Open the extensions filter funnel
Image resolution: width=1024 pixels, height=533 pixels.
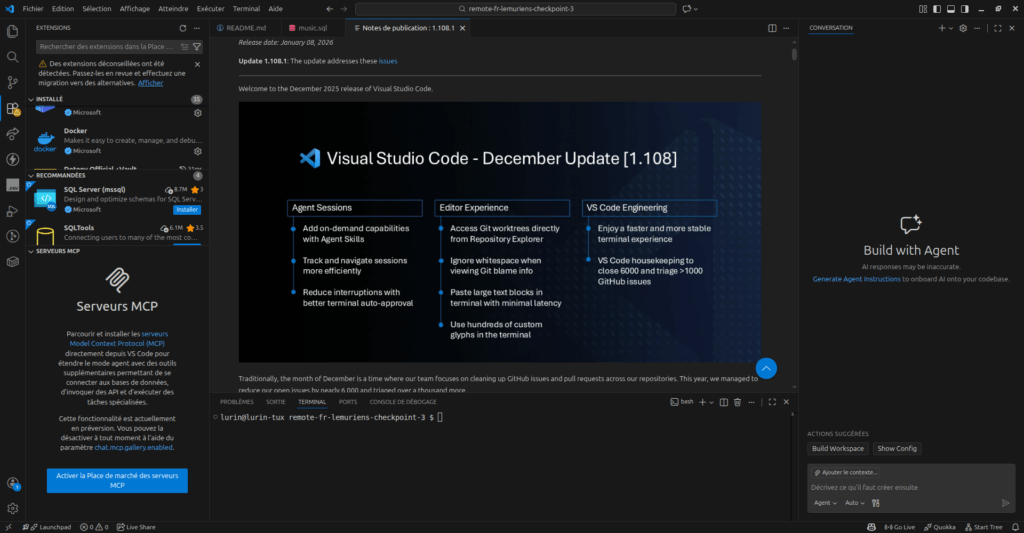click(x=197, y=46)
